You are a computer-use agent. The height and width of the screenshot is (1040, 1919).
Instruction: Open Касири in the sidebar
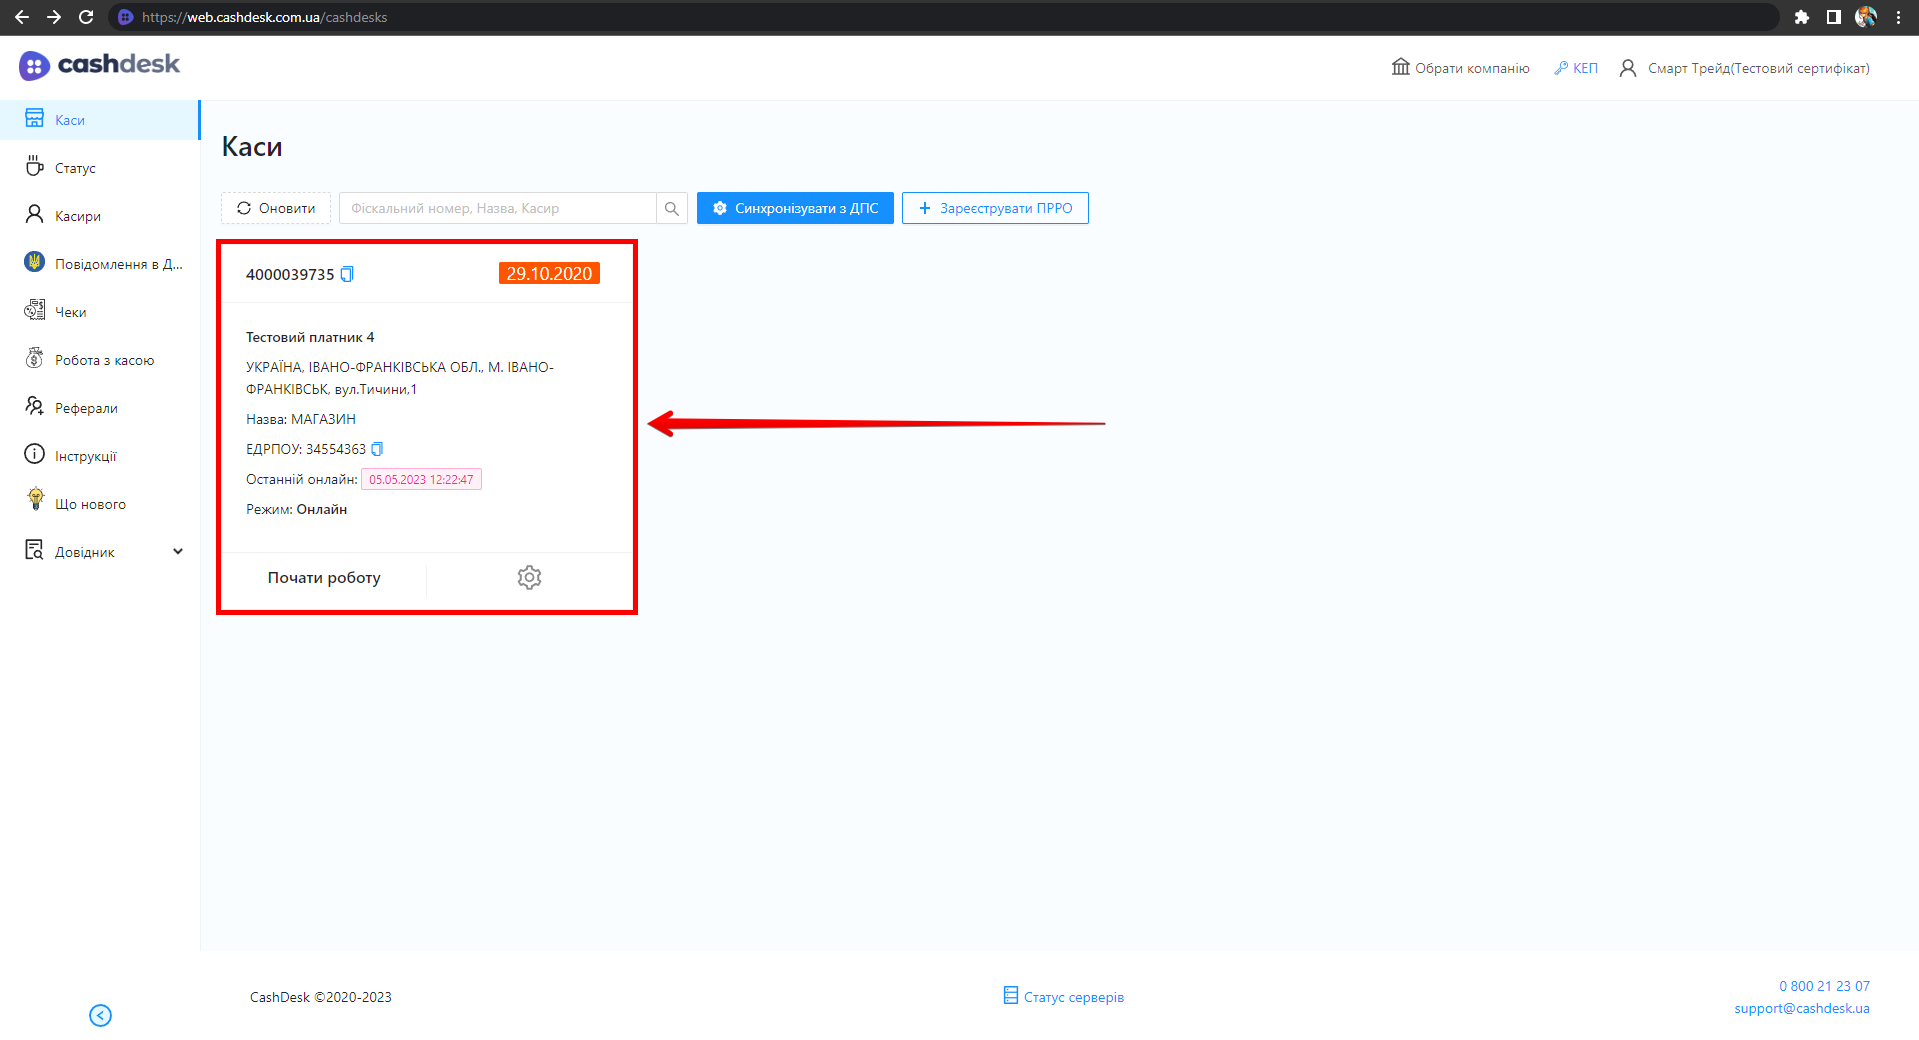point(77,216)
